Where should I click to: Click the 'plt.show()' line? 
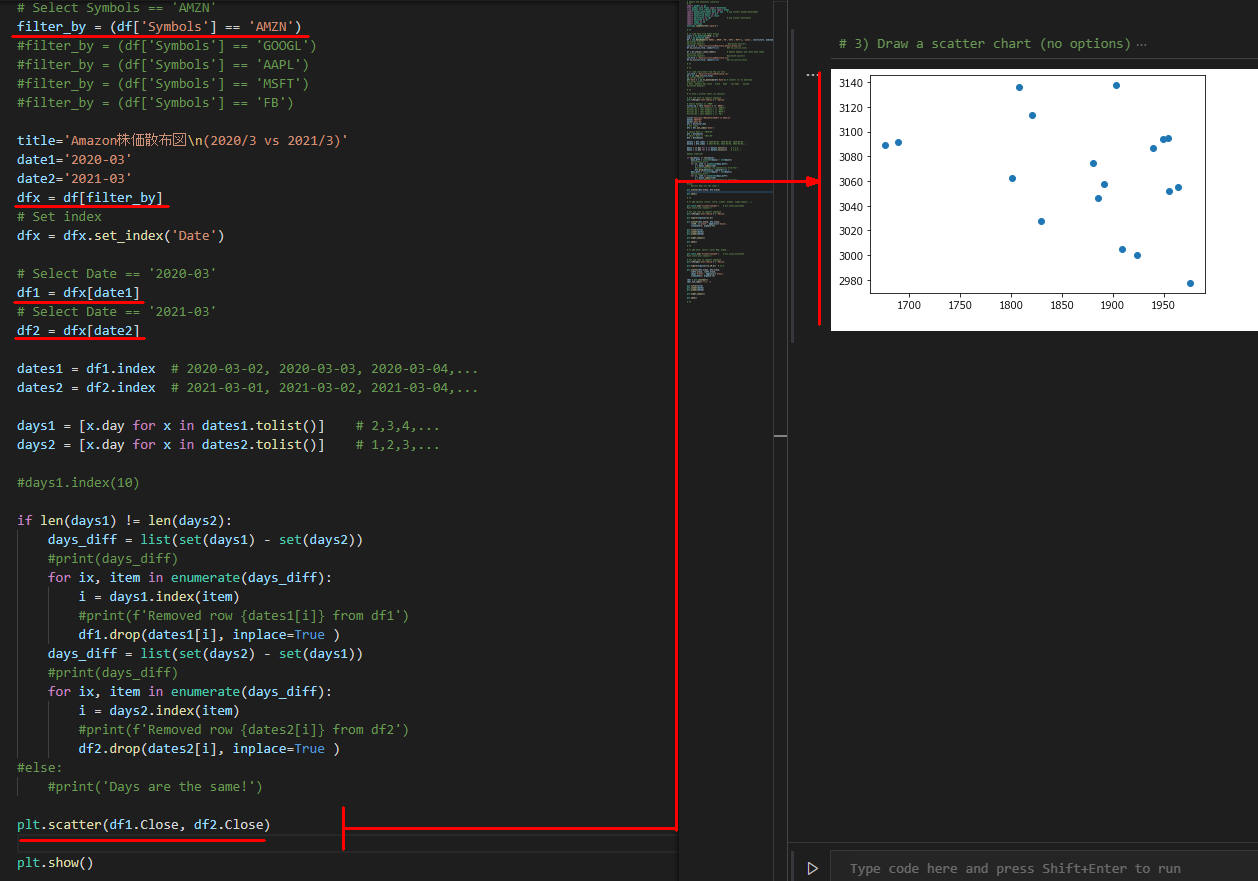coord(55,863)
